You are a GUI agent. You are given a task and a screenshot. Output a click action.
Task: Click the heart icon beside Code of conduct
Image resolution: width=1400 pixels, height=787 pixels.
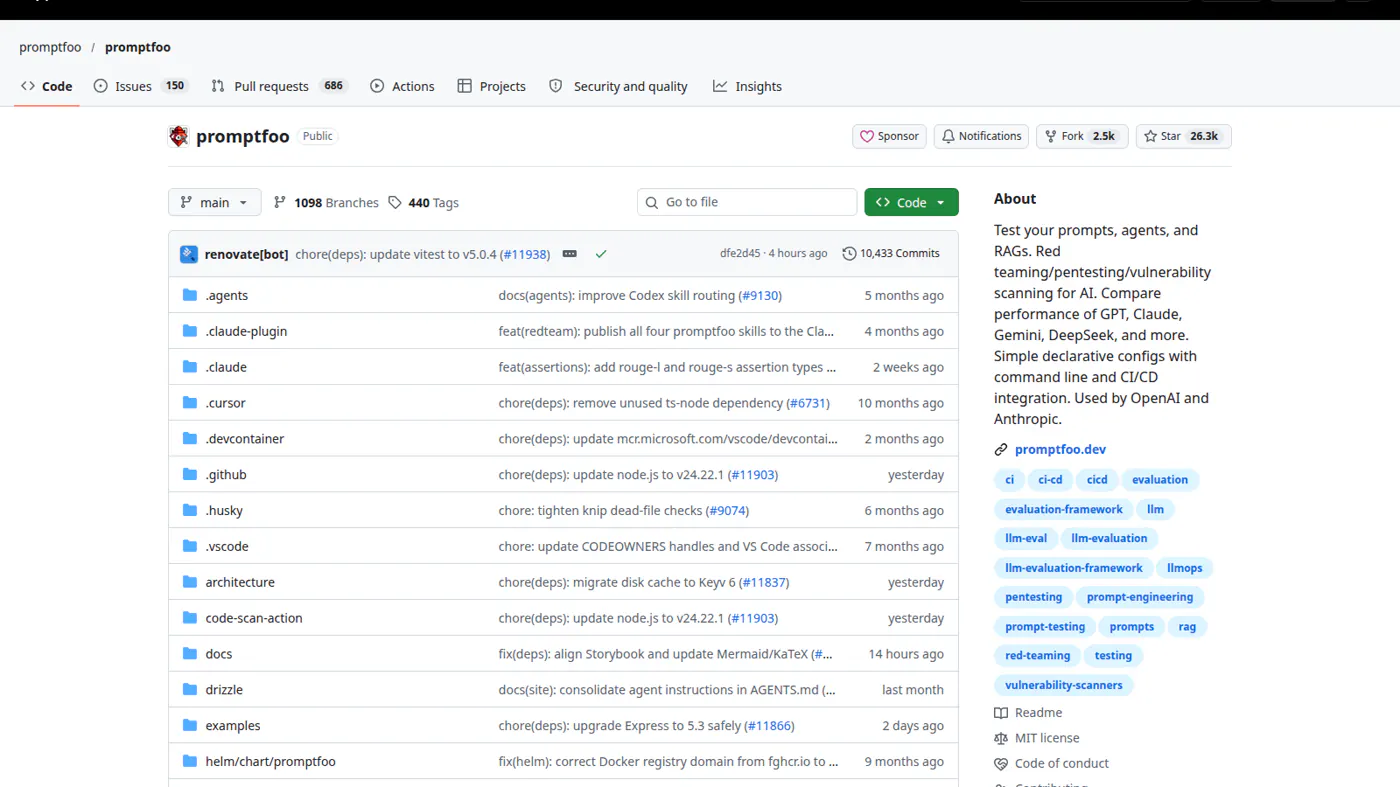[1001, 763]
